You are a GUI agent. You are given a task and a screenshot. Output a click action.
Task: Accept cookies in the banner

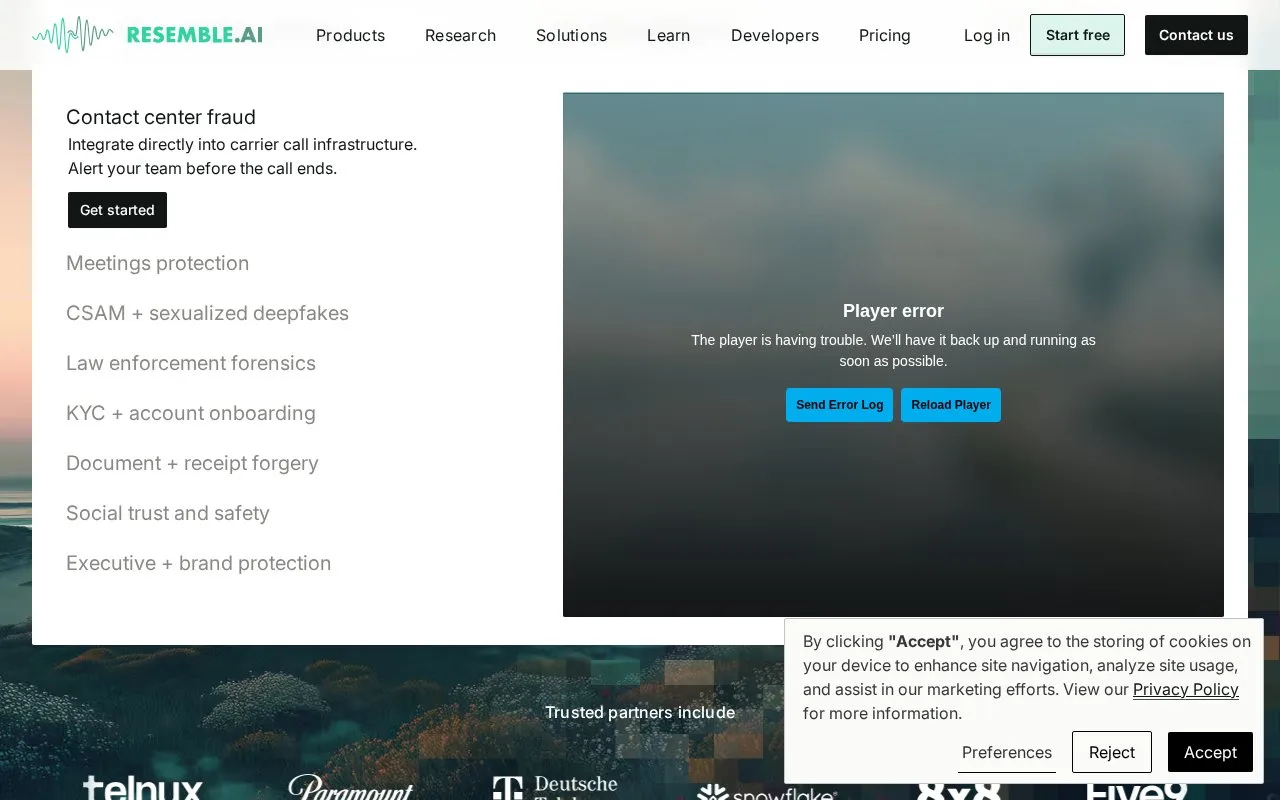point(1210,752)
